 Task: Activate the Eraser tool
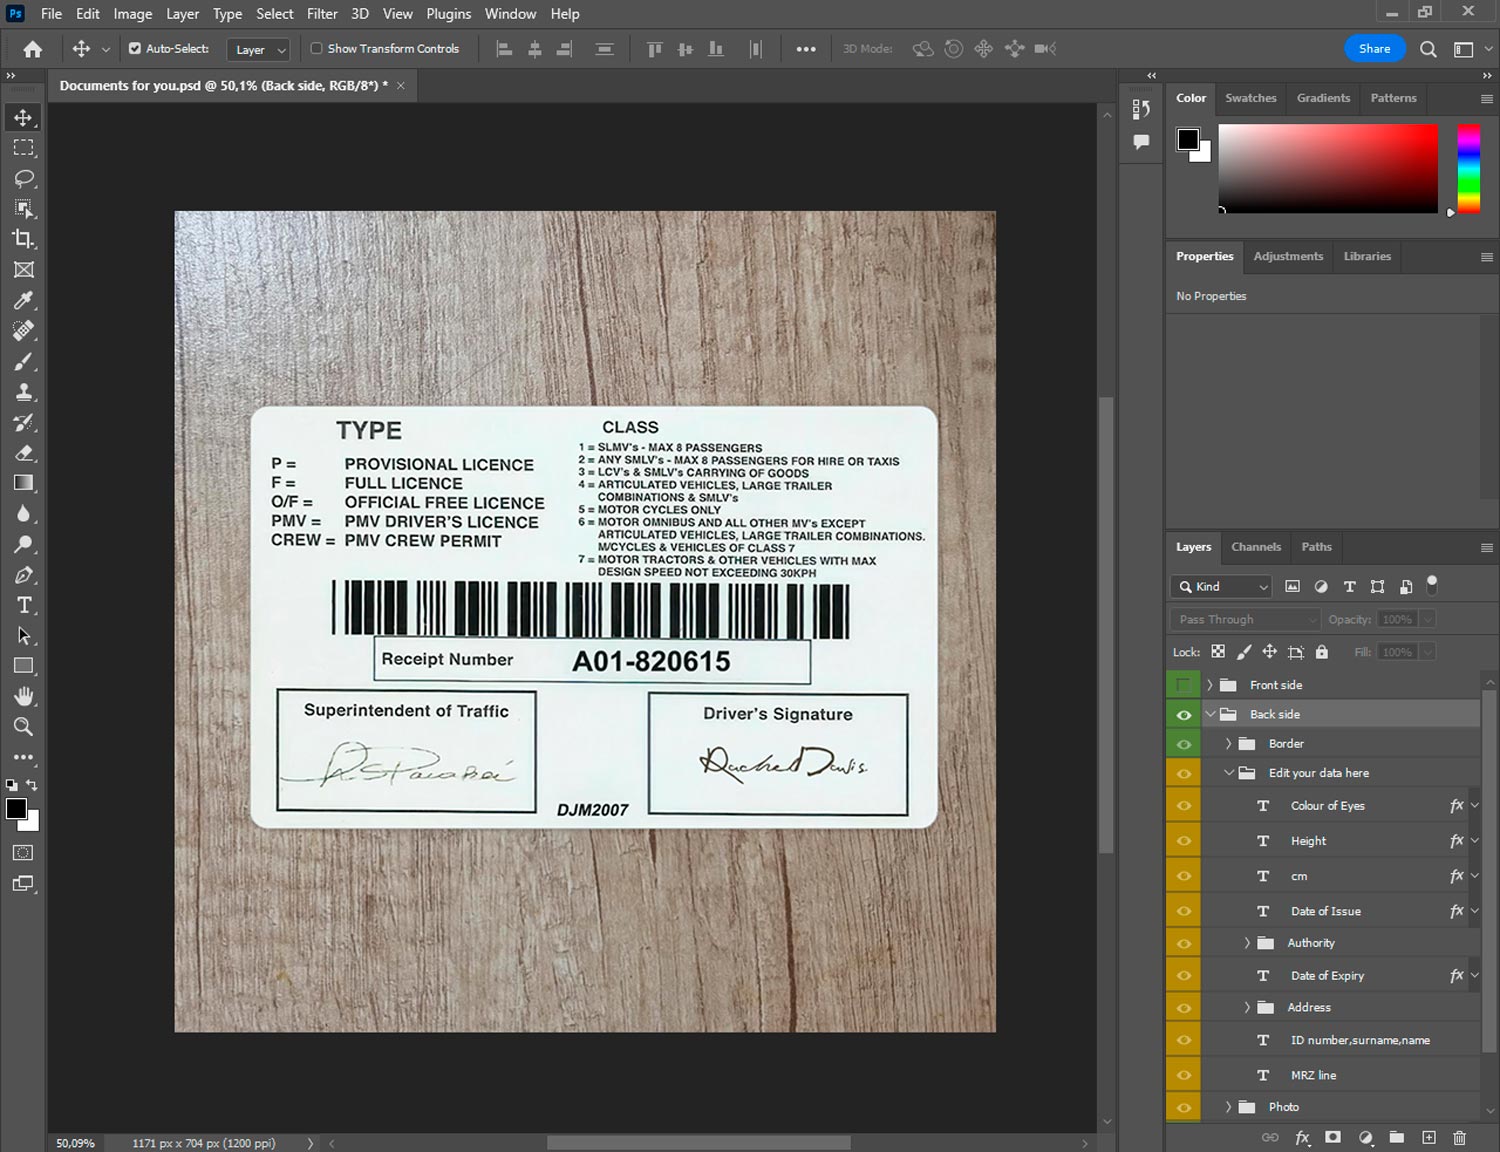24,453
